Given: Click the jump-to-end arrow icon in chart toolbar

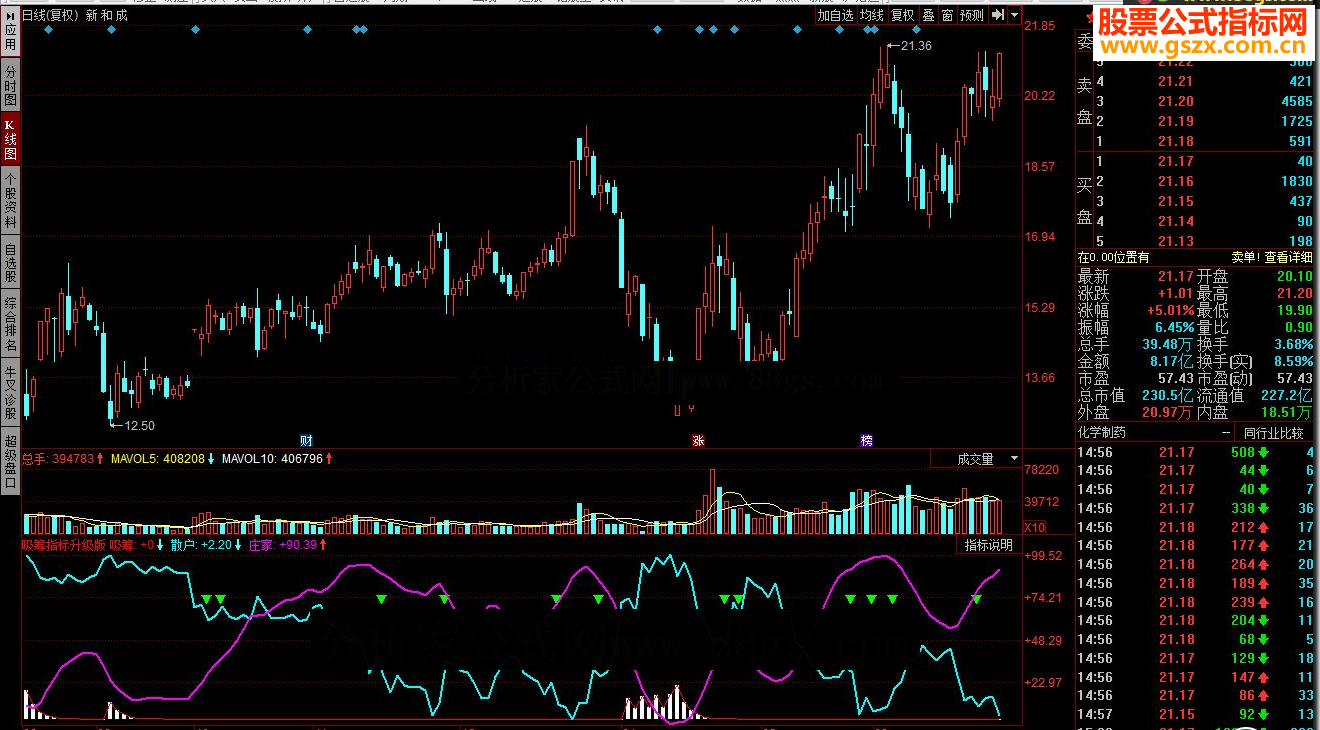Looking at the screenshot, I should pos(998,15).
